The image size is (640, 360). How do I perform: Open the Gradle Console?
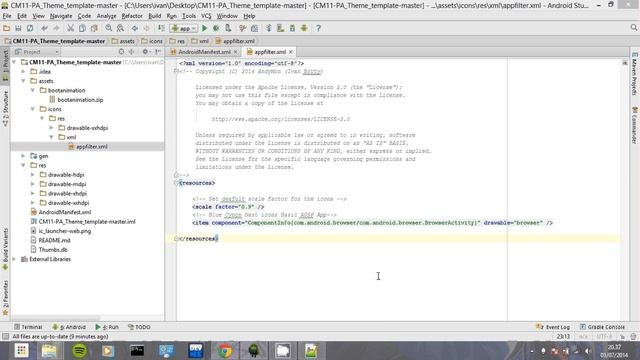(602, 327)
